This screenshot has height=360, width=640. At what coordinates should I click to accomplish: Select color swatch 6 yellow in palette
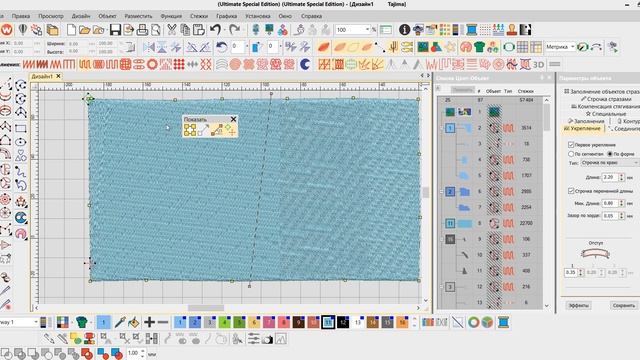coord(254,322)
